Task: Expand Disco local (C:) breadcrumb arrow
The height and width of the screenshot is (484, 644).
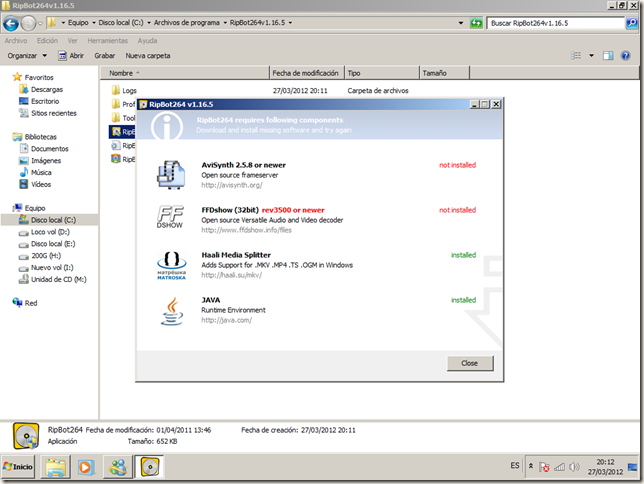Action: click(149, 23)
